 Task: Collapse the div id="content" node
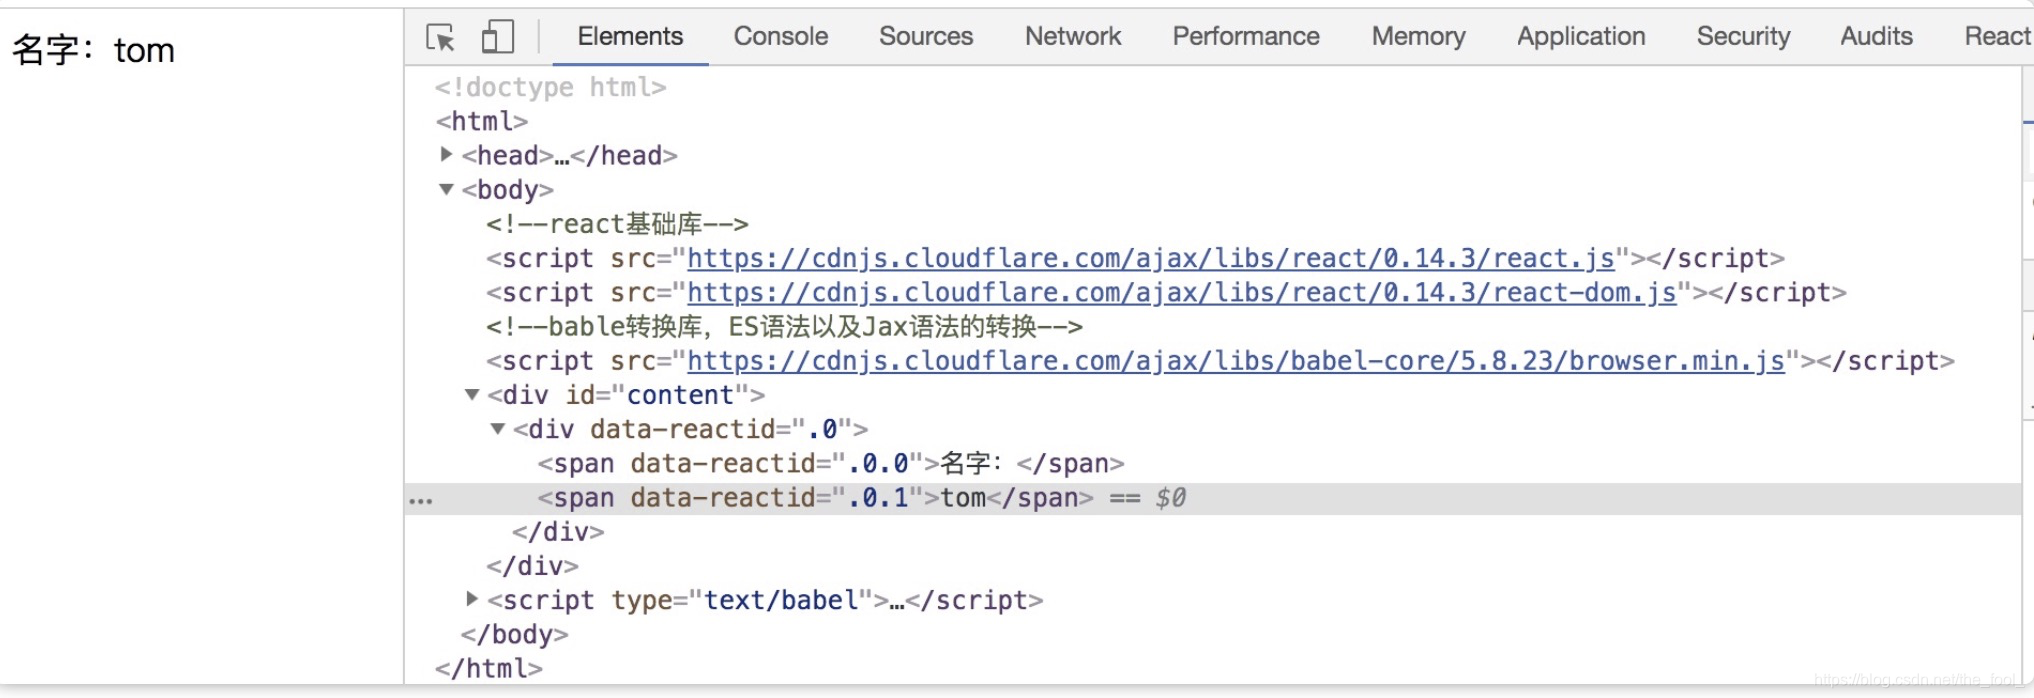(x=472, y=394)
